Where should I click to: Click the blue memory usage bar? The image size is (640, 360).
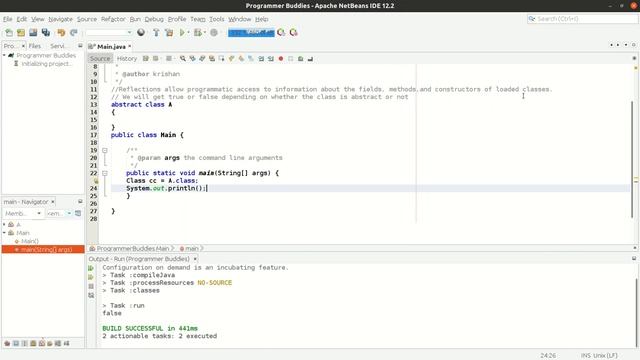point(251,33)
